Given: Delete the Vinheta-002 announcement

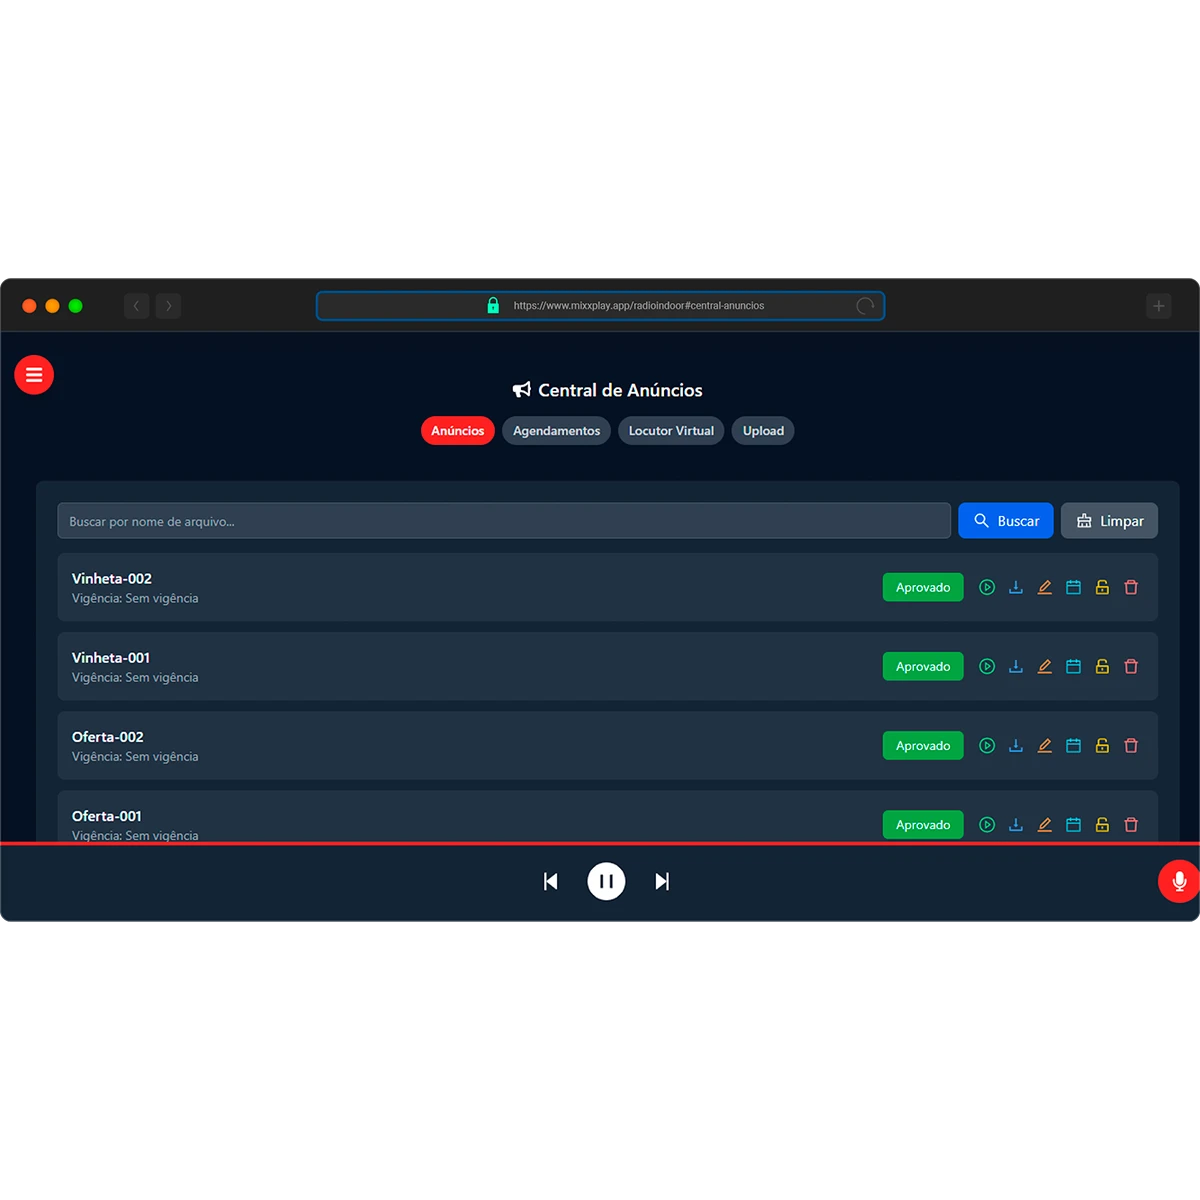Looking at the screenshot, I should [1131, 587].
